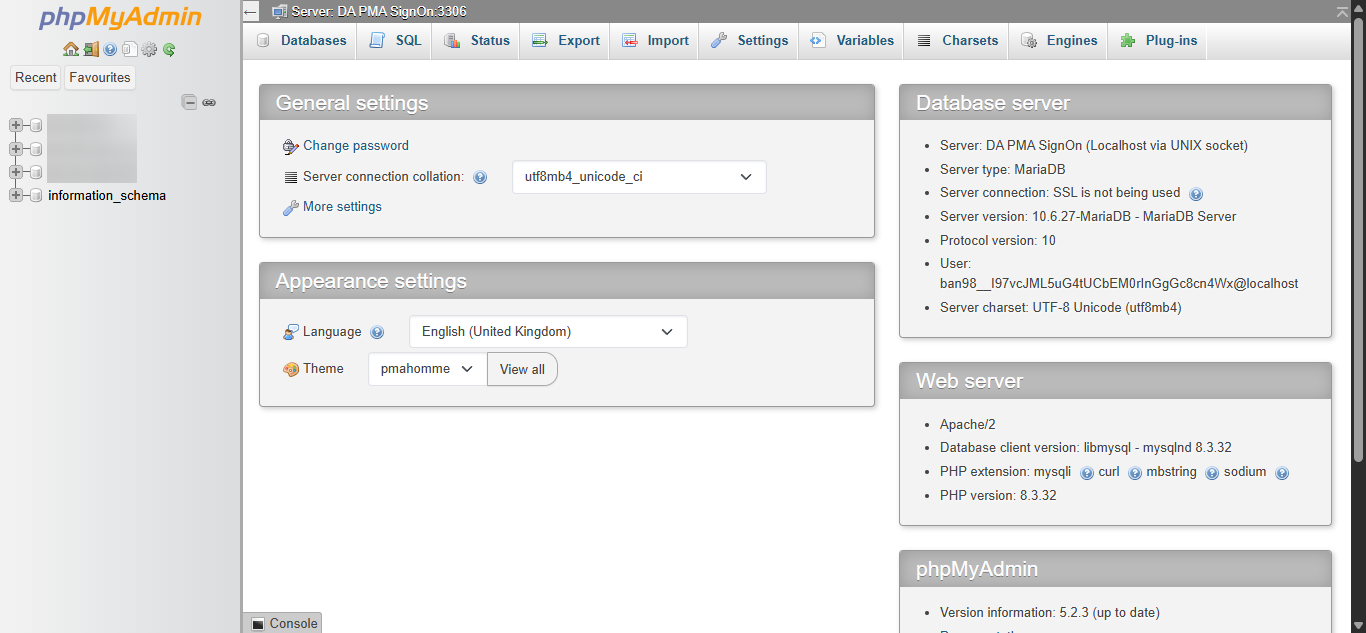Expand the information_schema database node

tap(15, 195)
